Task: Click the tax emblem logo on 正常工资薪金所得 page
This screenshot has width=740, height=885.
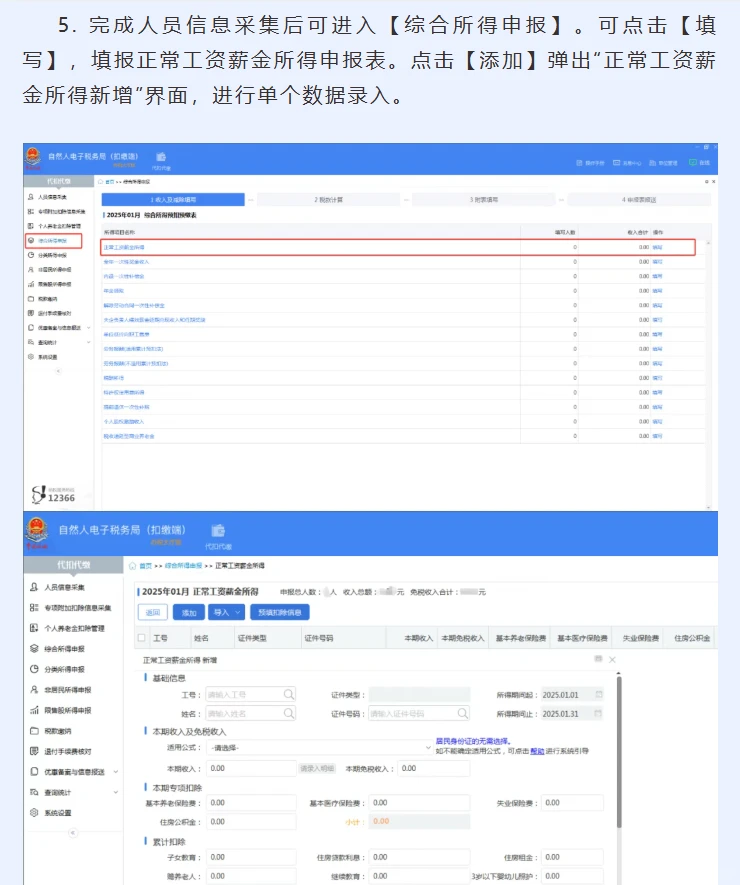Action: (x=37, y=532)
